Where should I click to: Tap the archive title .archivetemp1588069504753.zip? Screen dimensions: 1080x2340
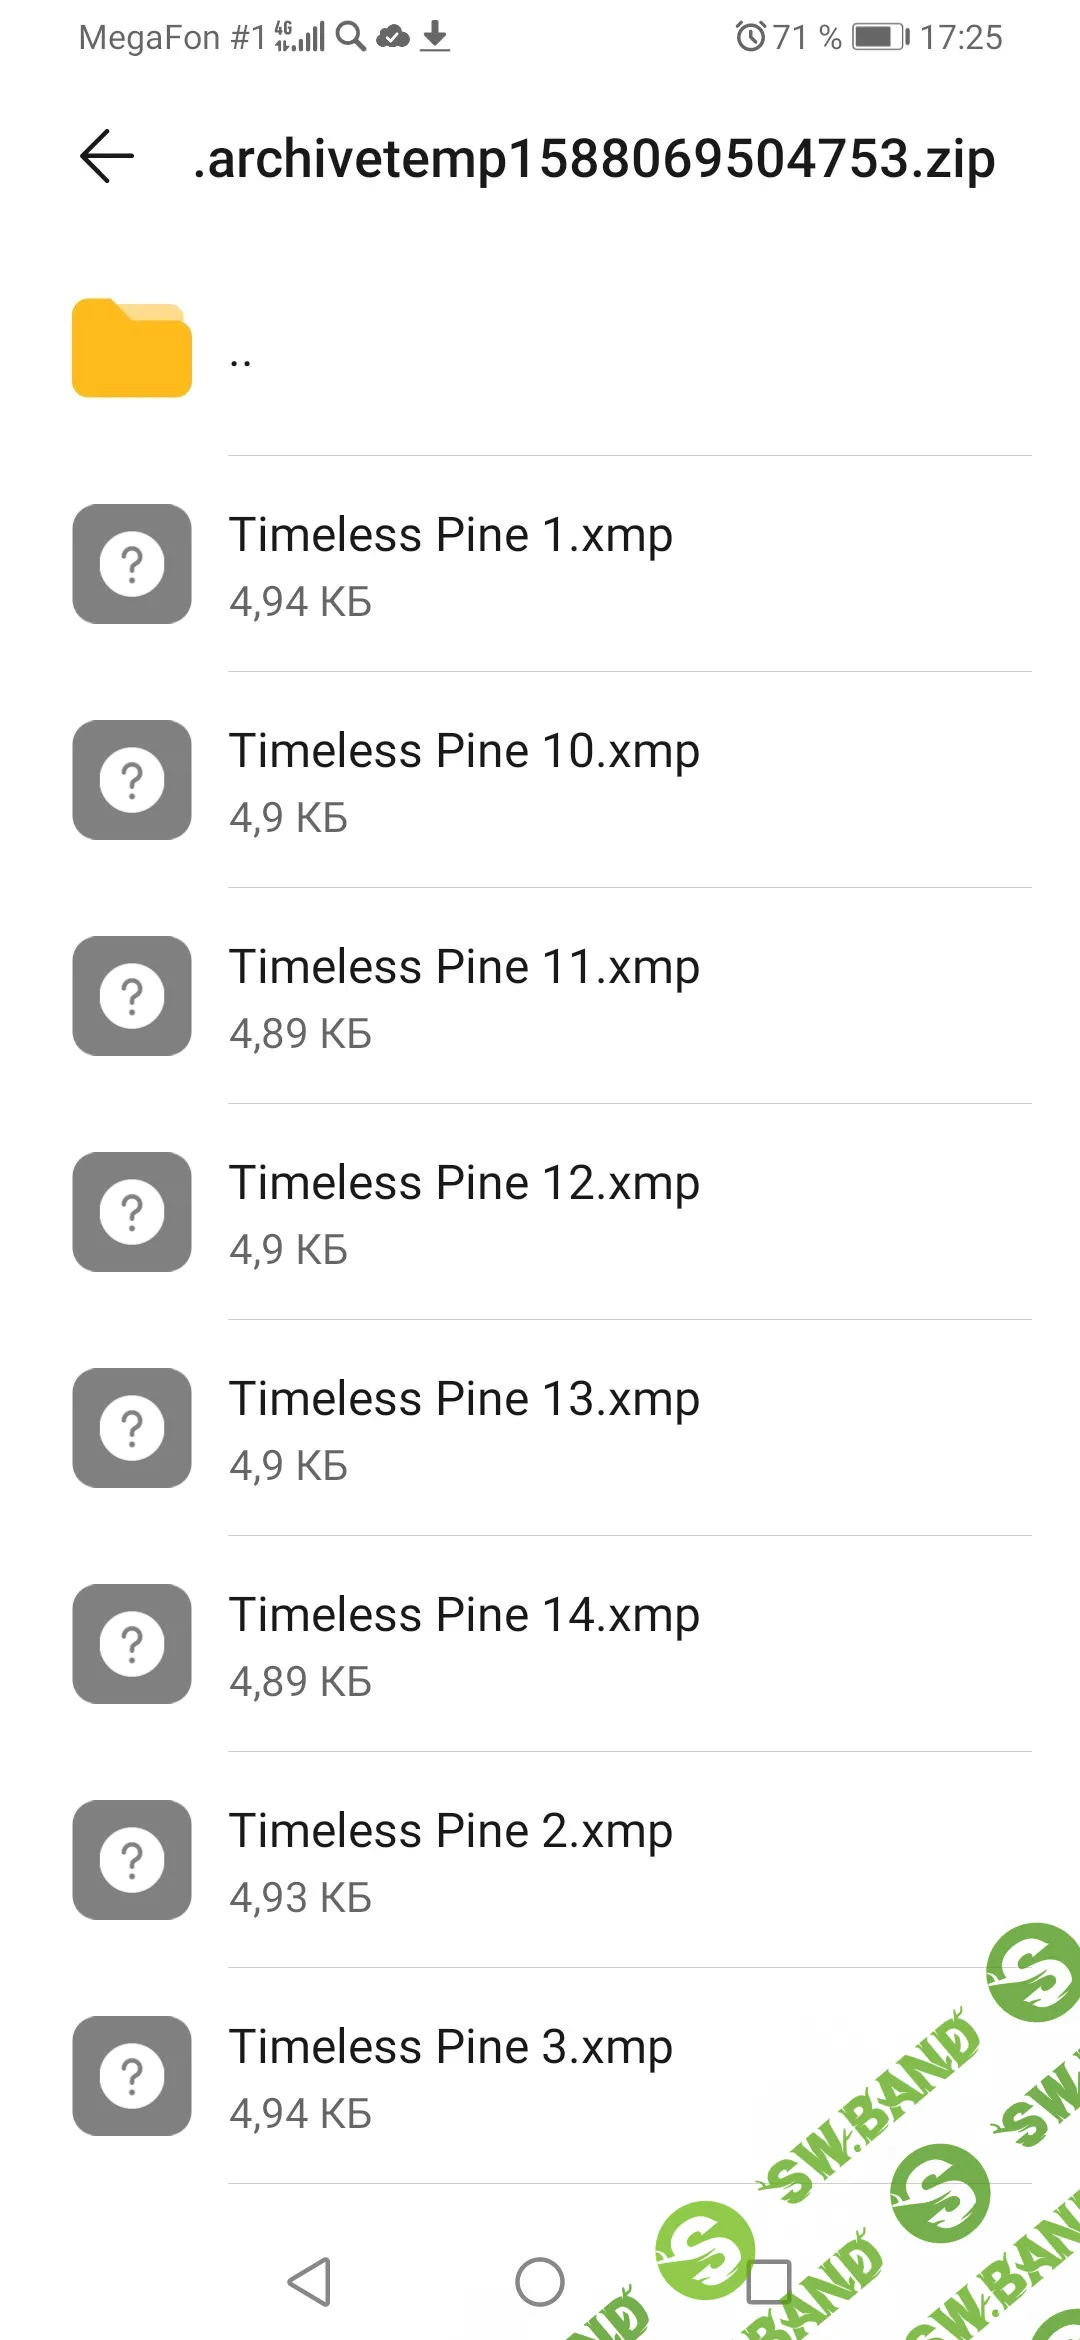594,159
